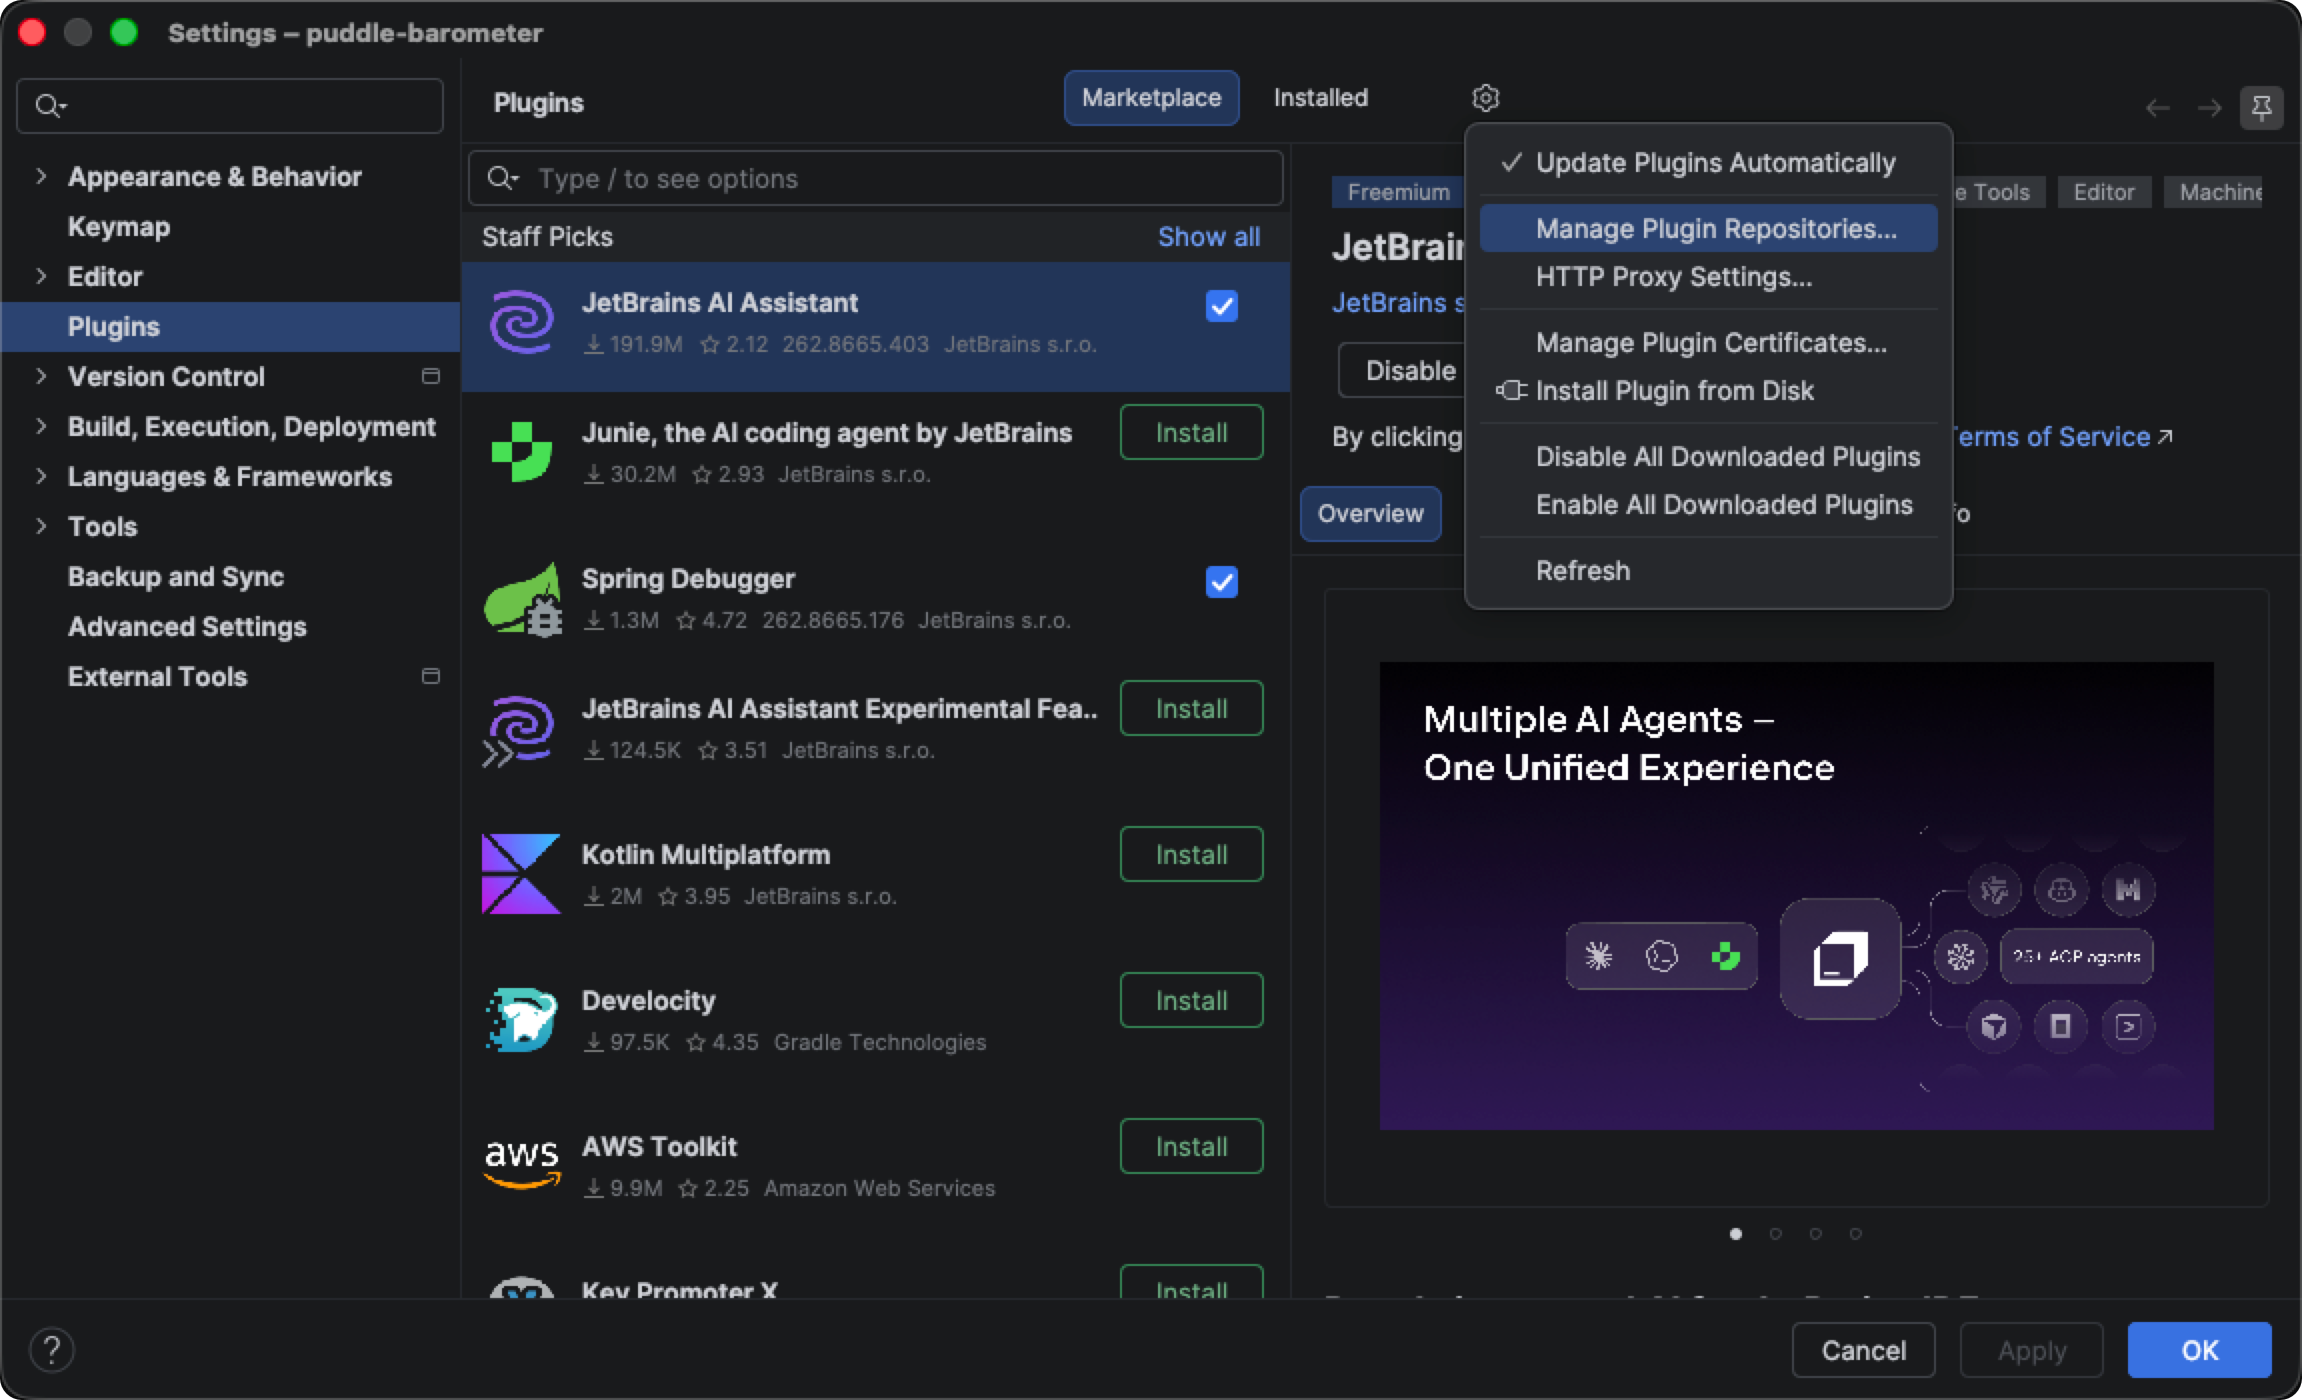Expand the Editor settings section
The height and width of the screenshot is (1400, 2302).
41,276
